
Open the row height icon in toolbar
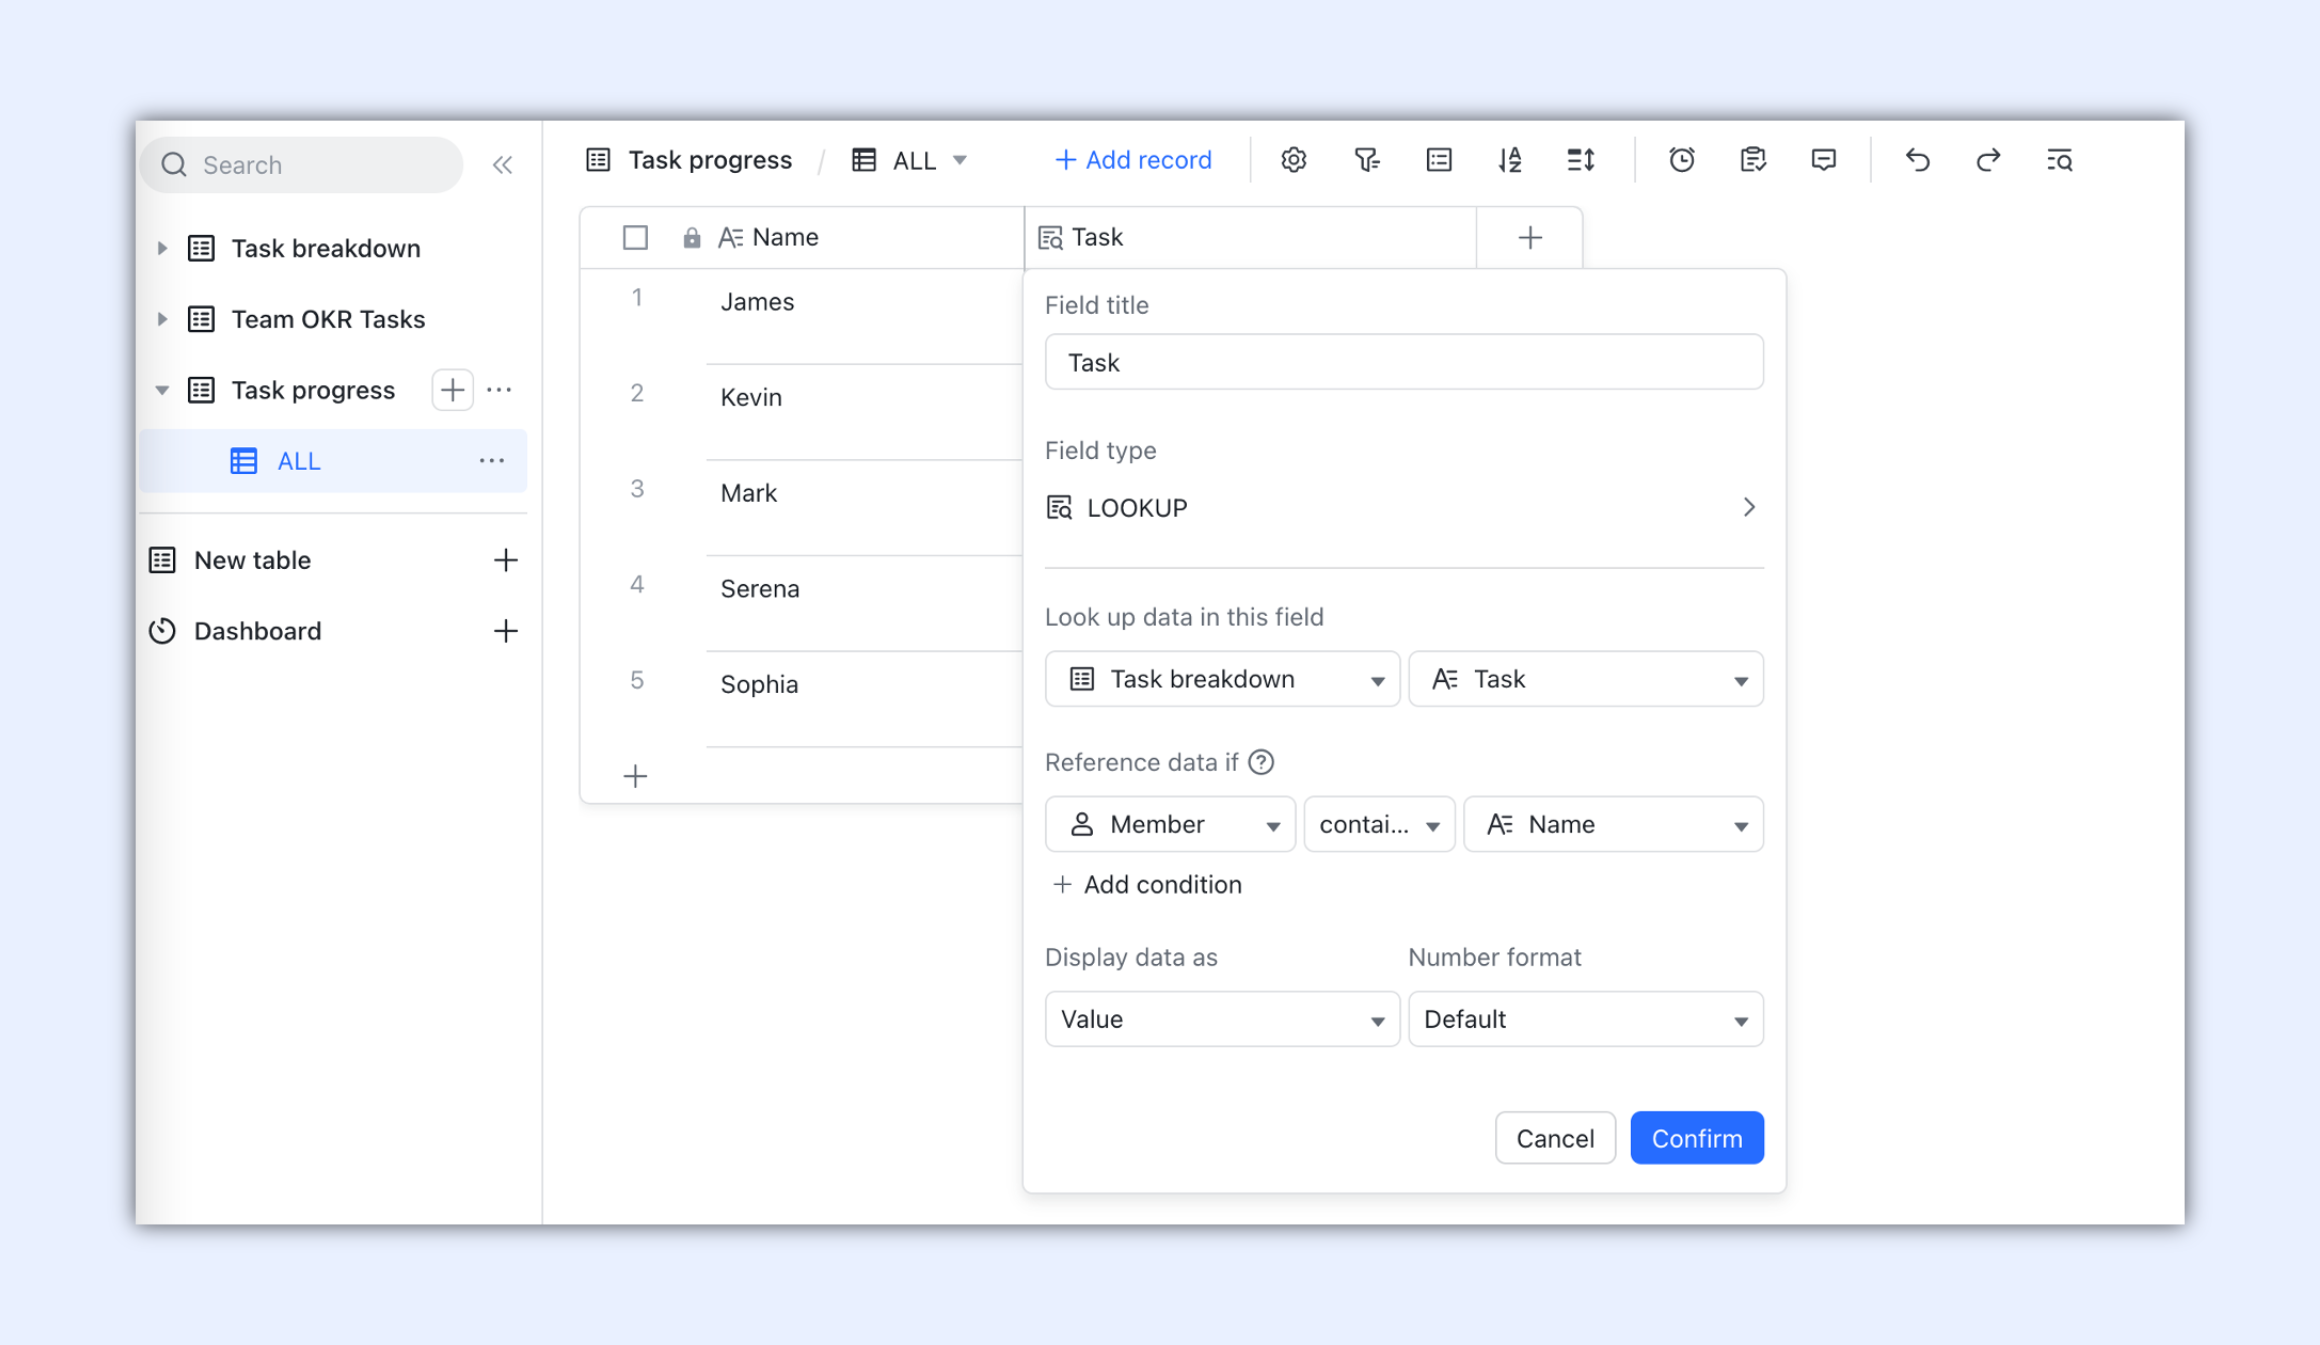click(x=1581, y=160)
